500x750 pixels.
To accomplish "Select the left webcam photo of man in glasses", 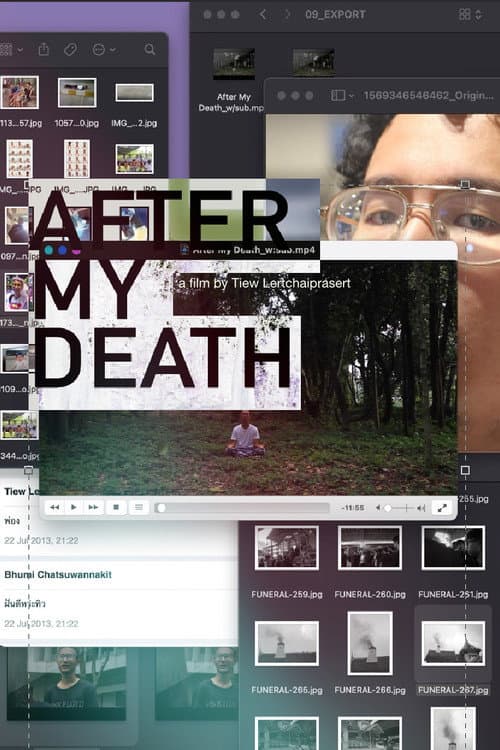I will (67, 684).
